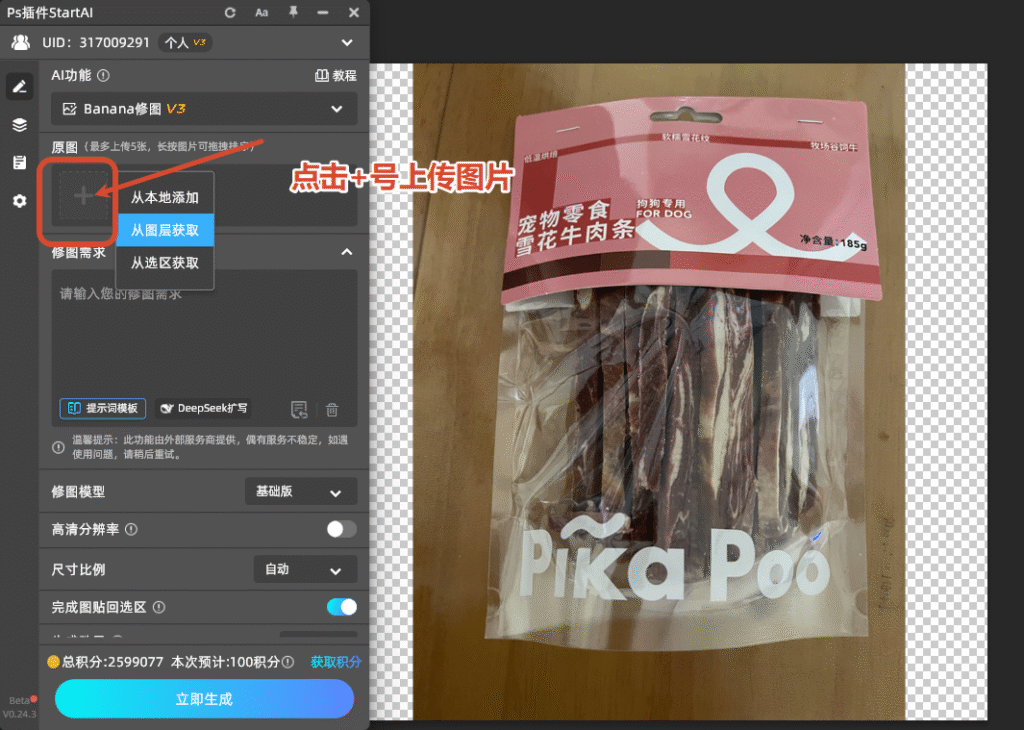This screenshot has width=1024, height=730.
Task: Click the UID: 317009291 text
Action: (96, 42)
